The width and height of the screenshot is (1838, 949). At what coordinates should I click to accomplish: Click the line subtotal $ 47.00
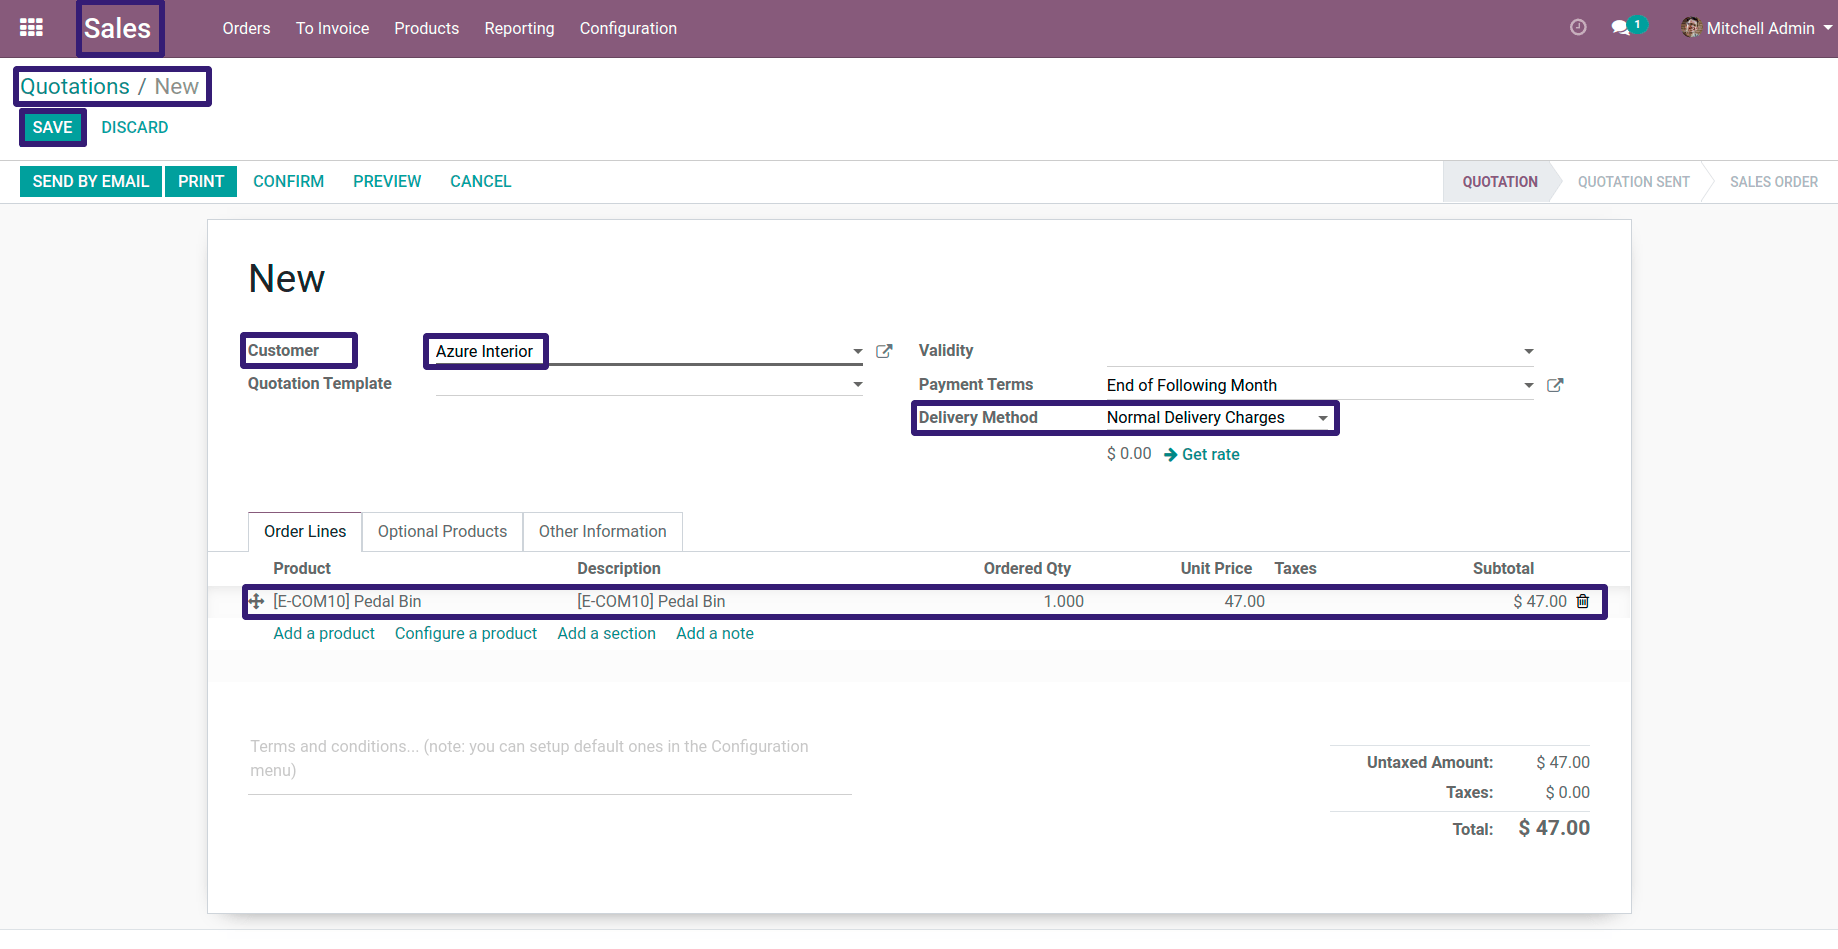(1539, 601)
